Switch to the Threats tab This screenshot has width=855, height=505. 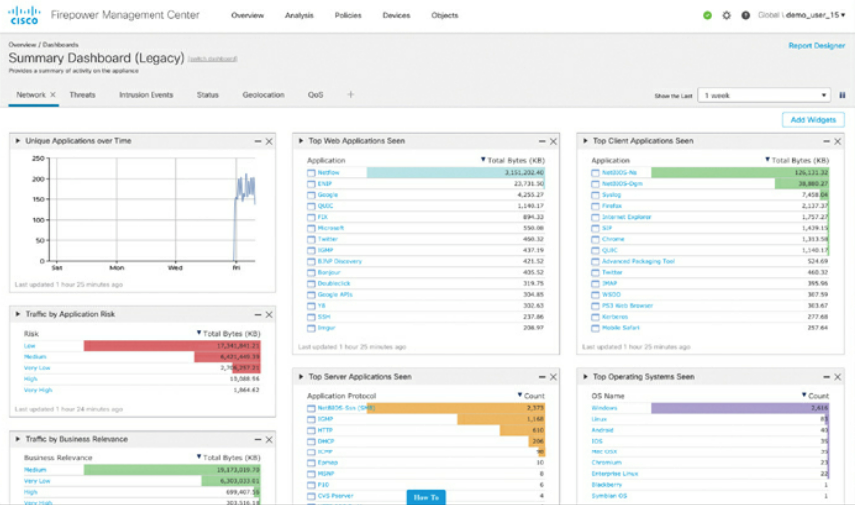(82, 95)
